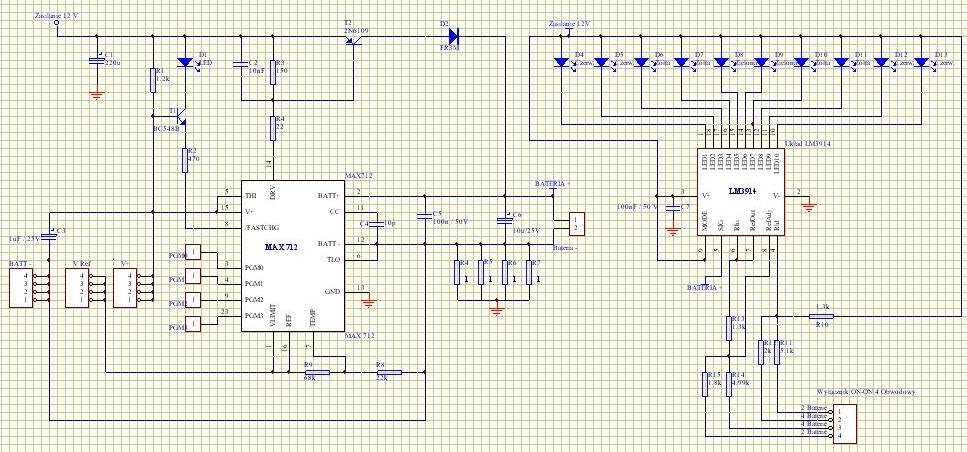Select the V Ref four-pin header

click(75, 287)
